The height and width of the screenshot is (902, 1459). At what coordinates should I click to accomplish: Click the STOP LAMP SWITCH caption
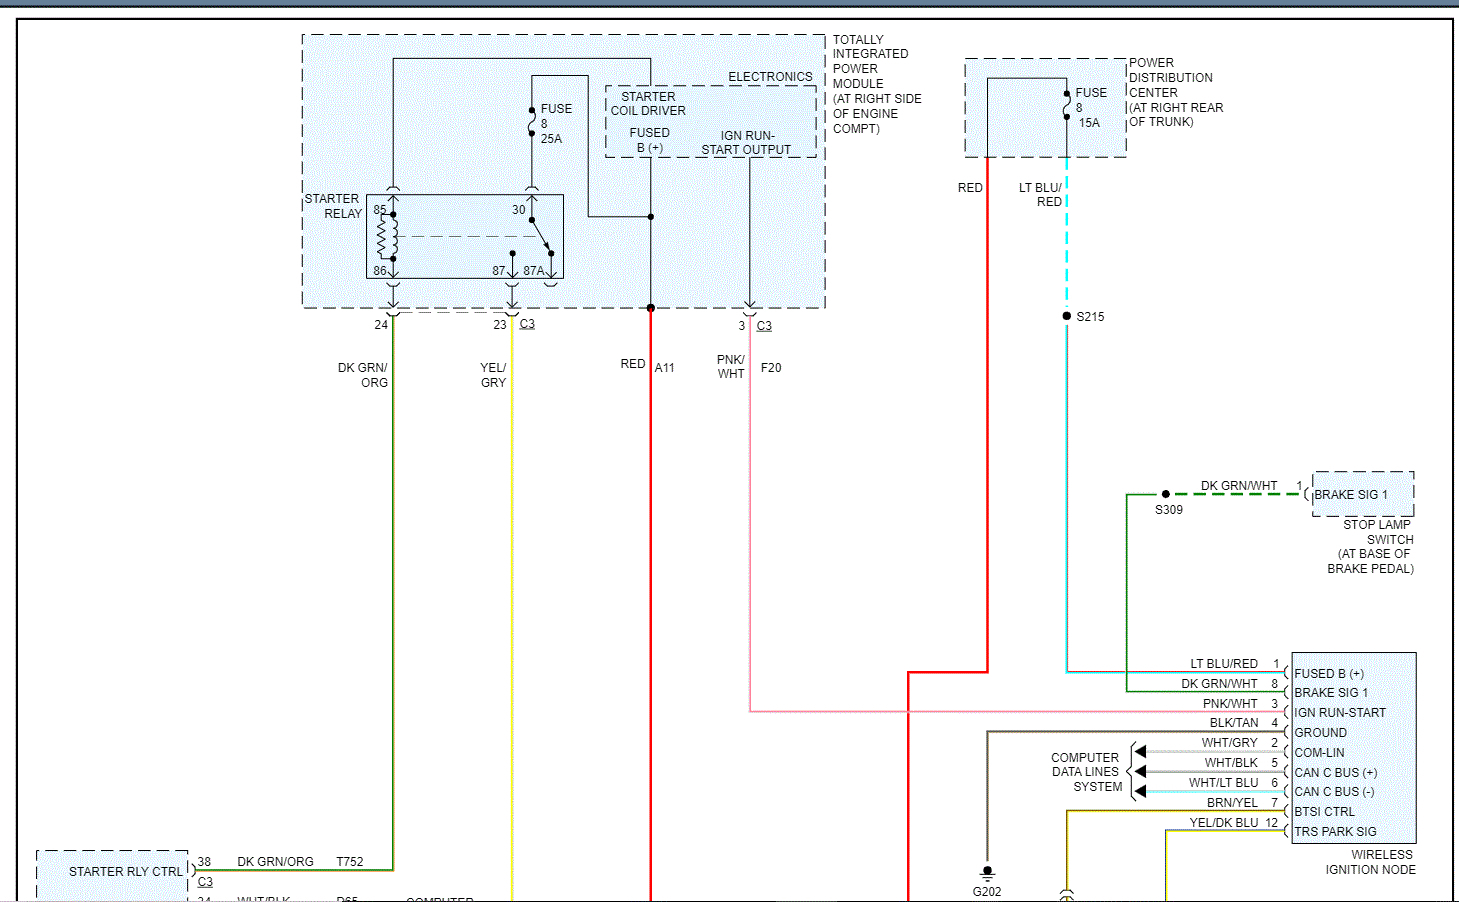(1371, 546)
